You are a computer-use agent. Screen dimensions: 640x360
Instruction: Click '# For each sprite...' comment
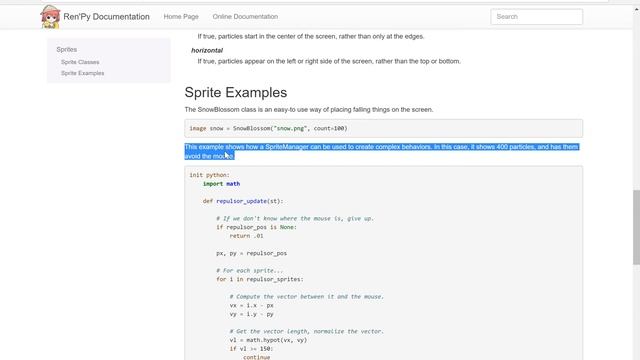tap(249, 271)
